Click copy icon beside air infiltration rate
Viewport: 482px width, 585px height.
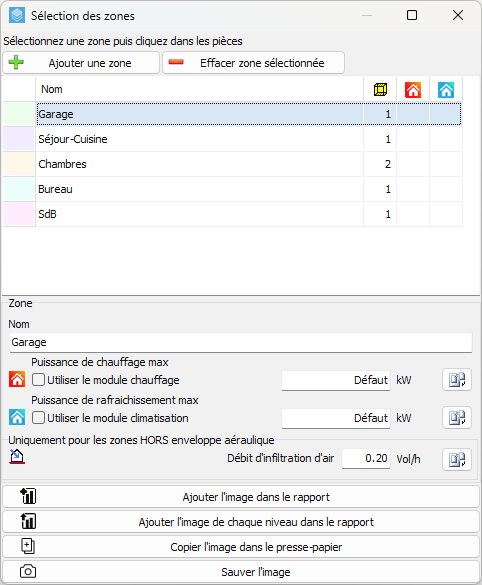tap(457, 459)
